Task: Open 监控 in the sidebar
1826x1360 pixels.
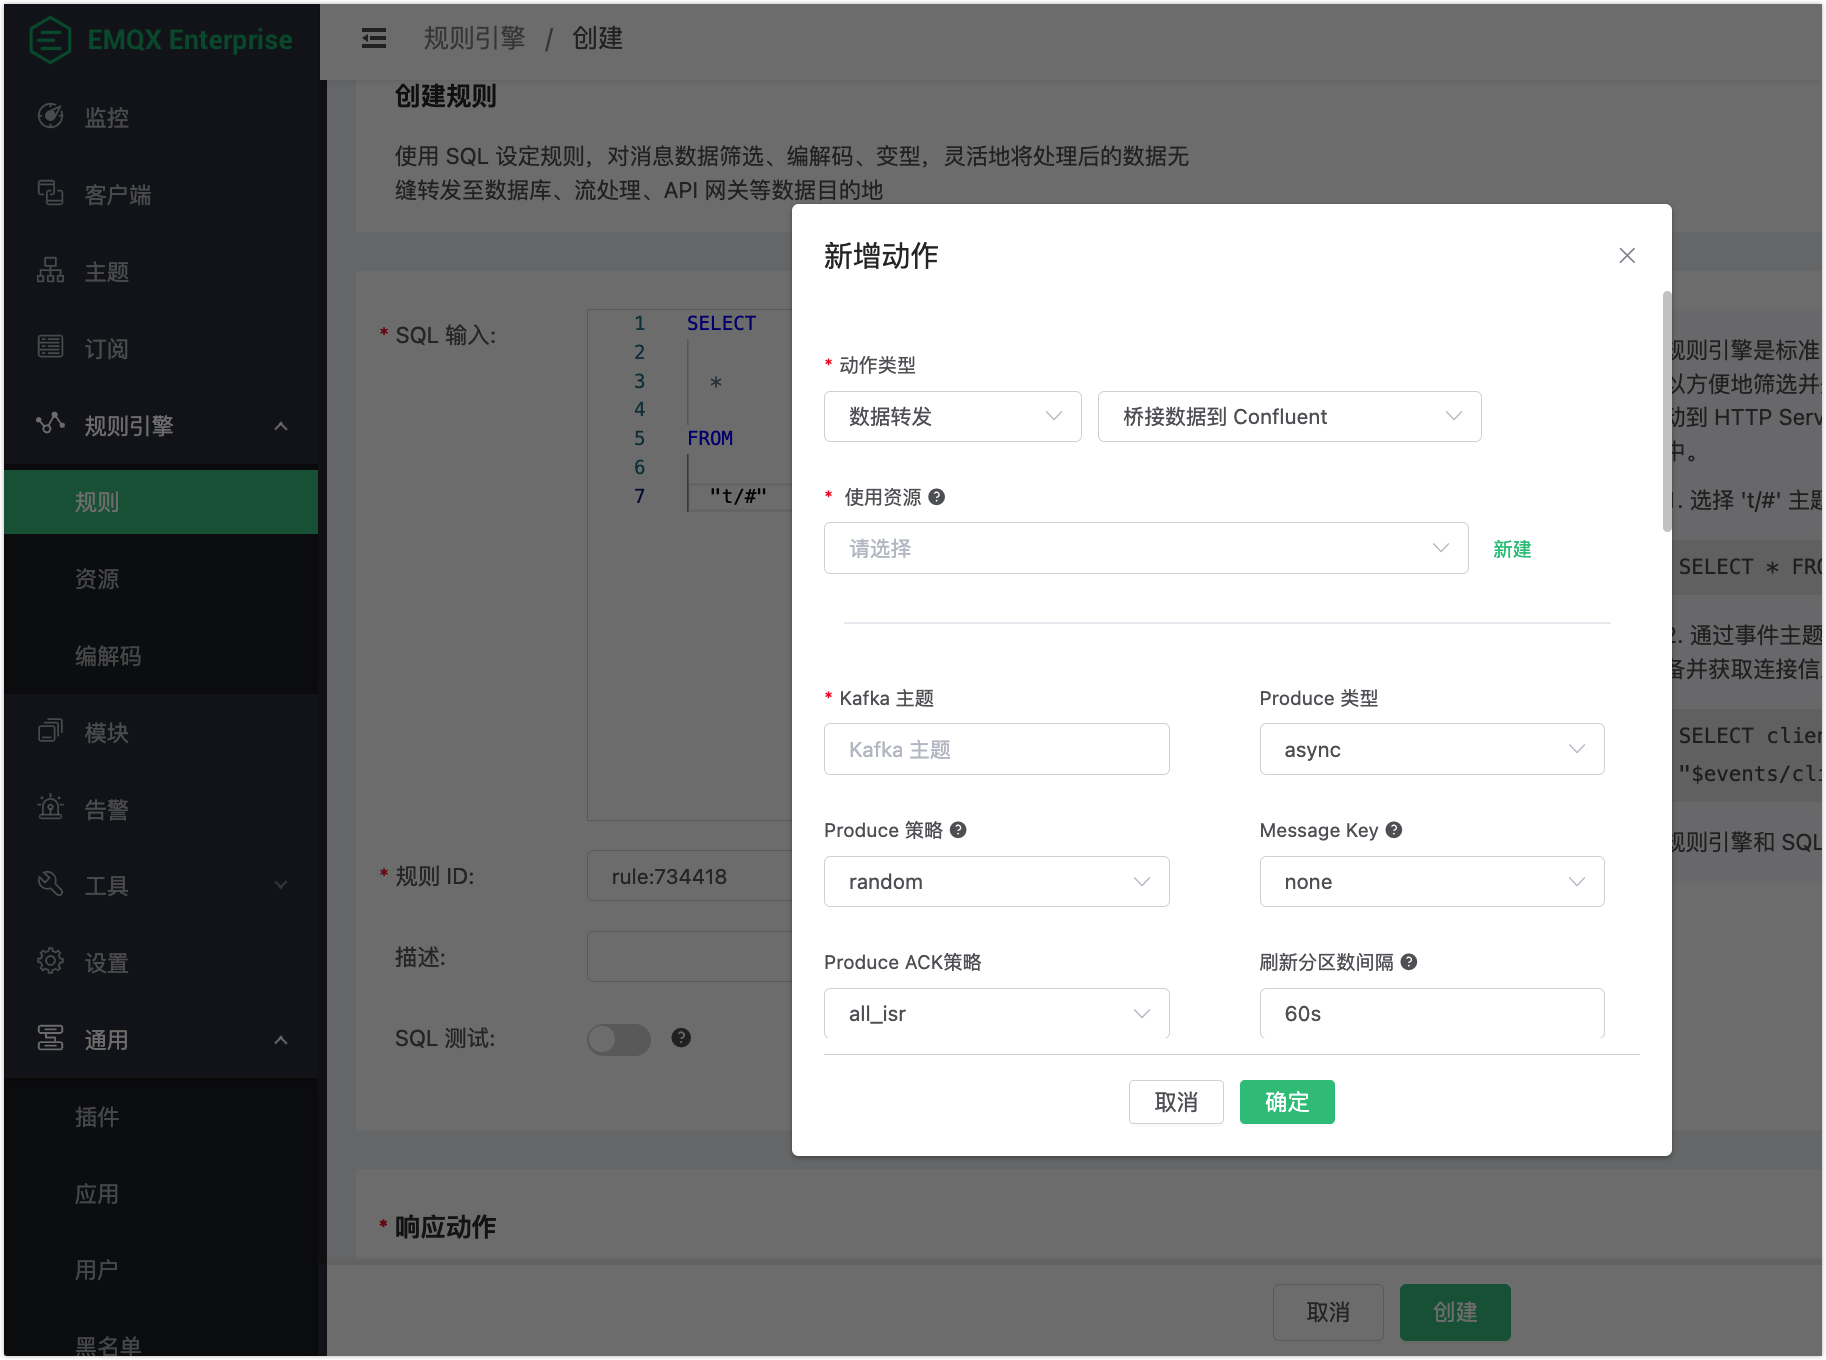Action: [106, 118]
